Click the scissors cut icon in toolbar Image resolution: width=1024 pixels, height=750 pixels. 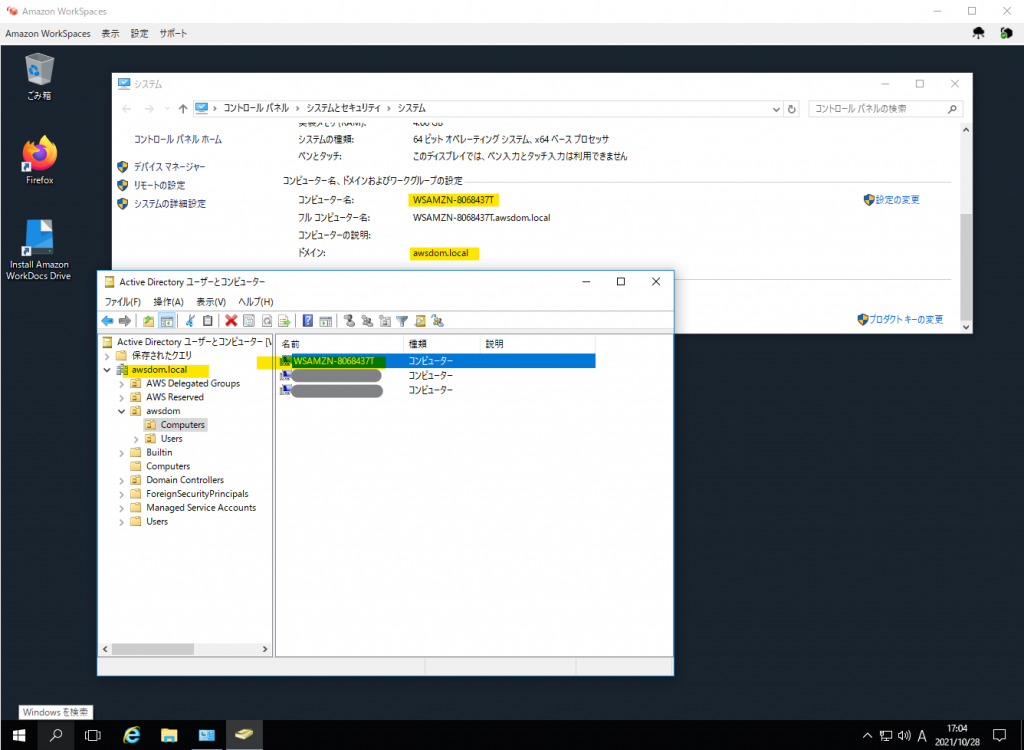(190, 321)
